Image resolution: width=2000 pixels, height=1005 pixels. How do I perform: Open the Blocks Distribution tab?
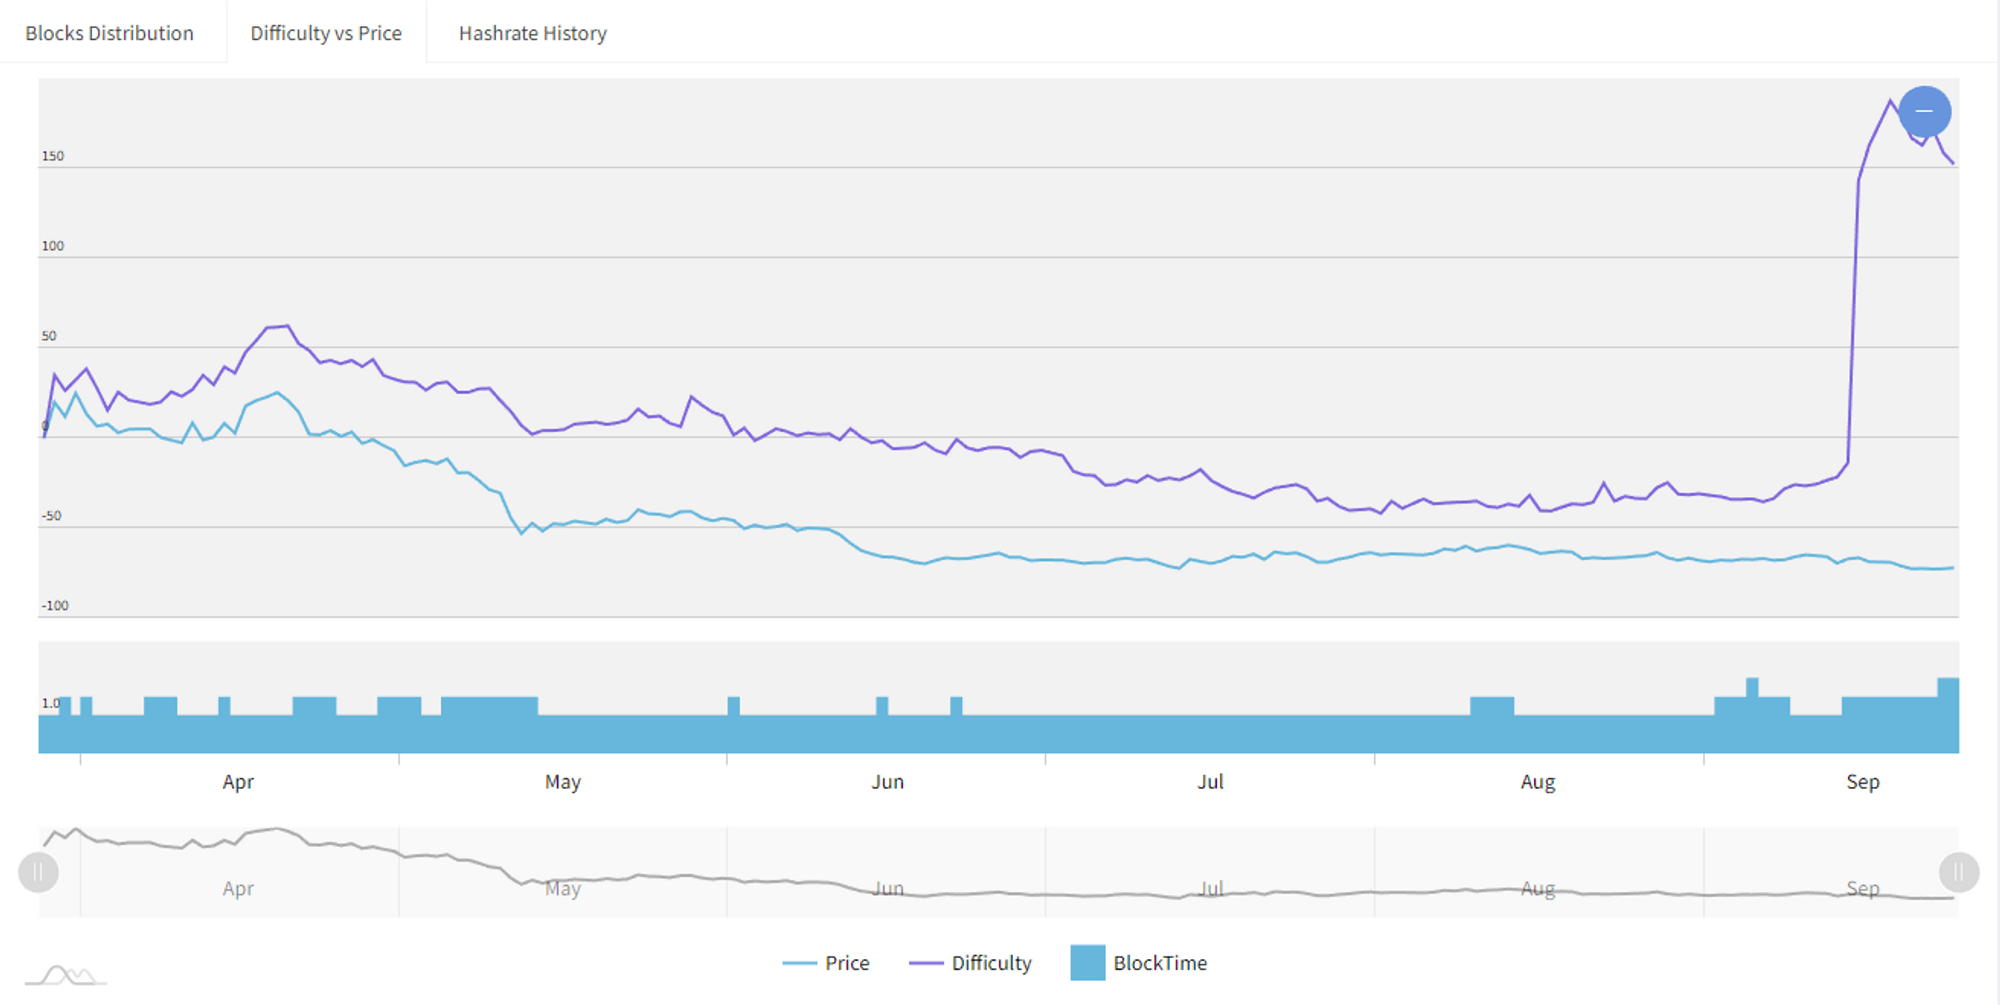(110, 33)
